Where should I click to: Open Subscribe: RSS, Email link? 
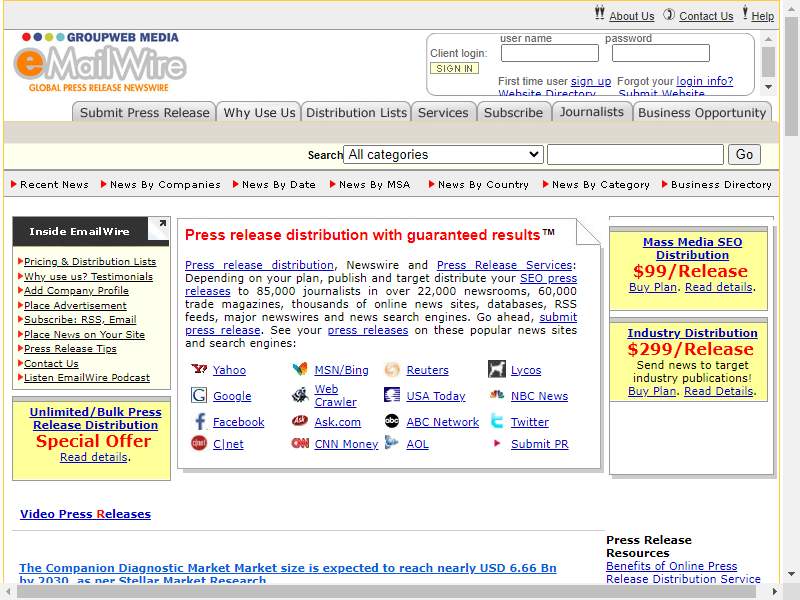[x=80, y=320]
